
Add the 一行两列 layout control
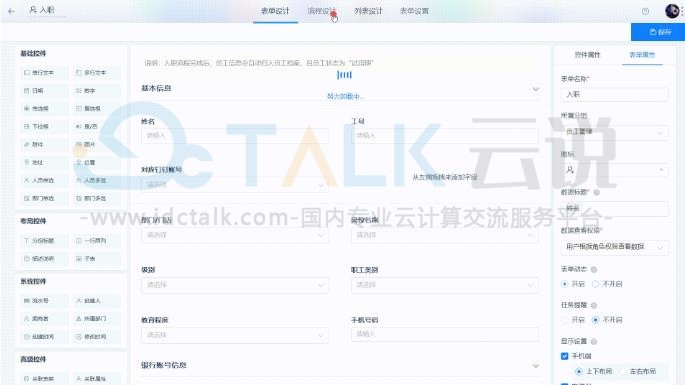pos(96,240)
